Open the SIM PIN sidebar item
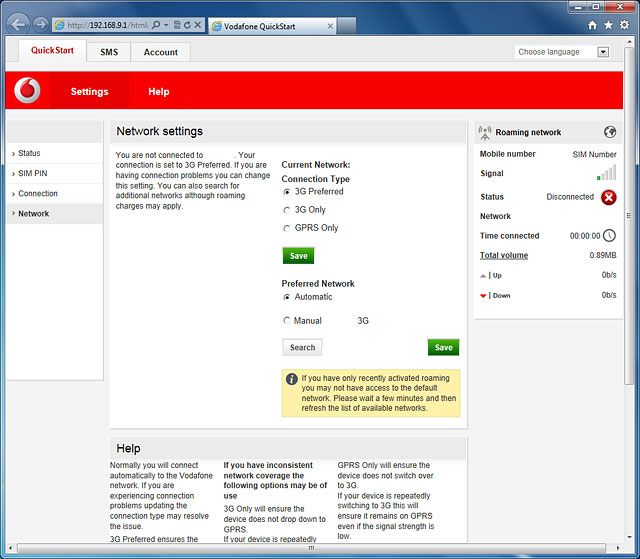This screenshot has height=559, width=640. click(x=55, y=173)
